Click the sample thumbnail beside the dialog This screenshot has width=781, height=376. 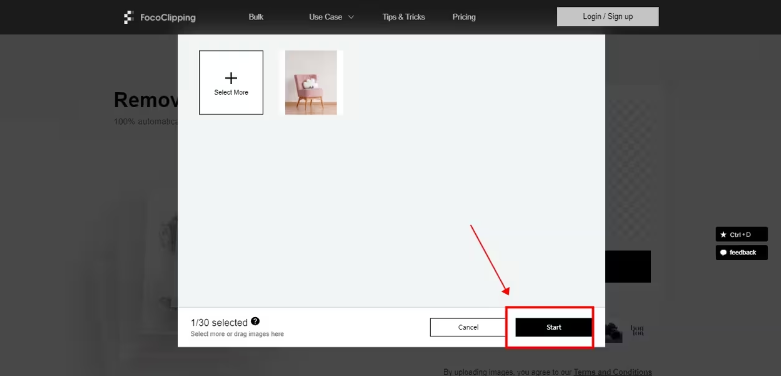614,331
